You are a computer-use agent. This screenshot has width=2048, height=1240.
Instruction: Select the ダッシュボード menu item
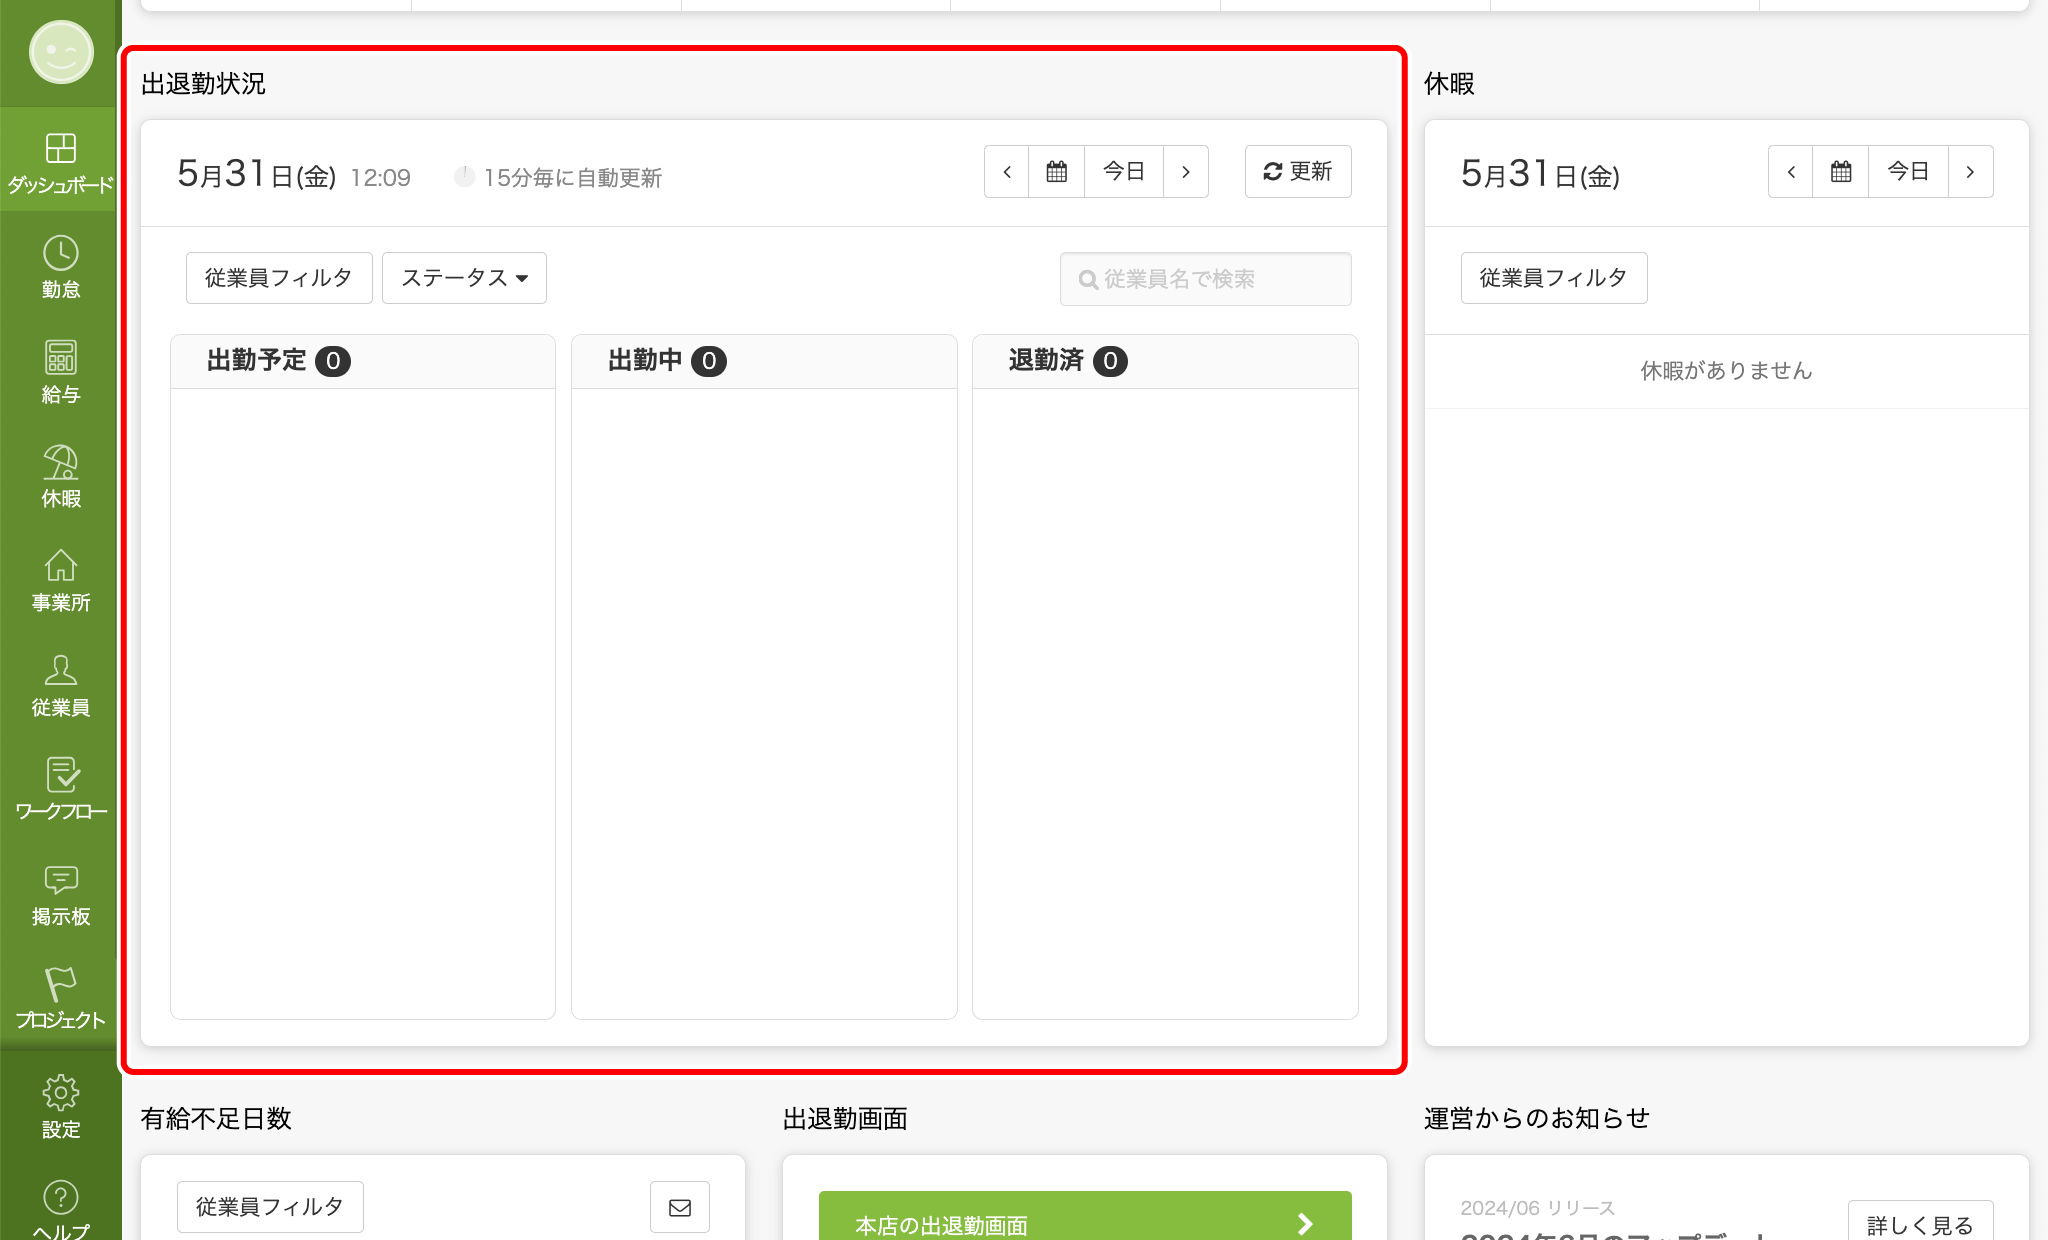[60, 162]
